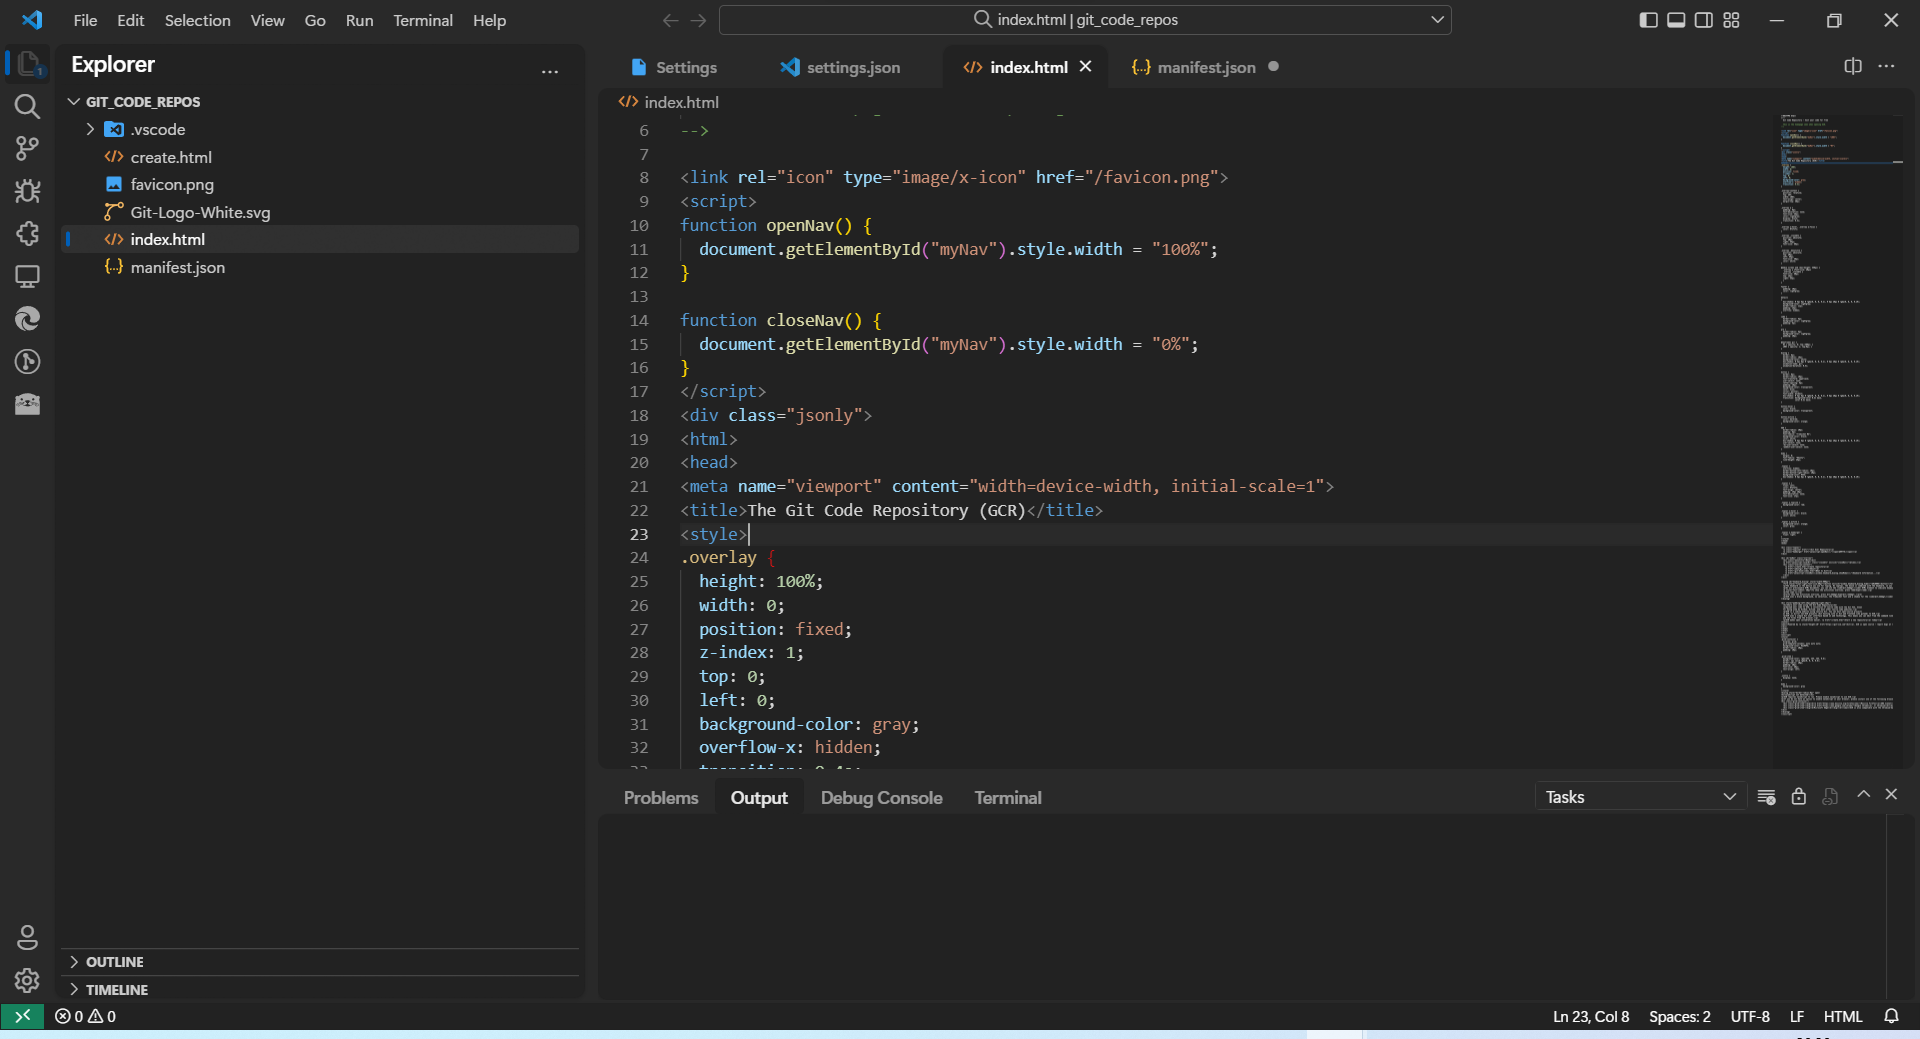The width and height of the screenshot is (1920, 1039).
Task: Switch to the Debug Console tab
Action: 881,798
